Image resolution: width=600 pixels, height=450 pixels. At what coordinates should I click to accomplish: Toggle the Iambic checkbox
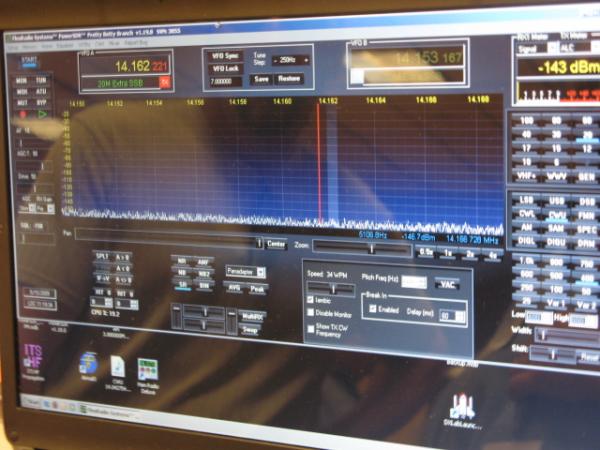point(310,298)
